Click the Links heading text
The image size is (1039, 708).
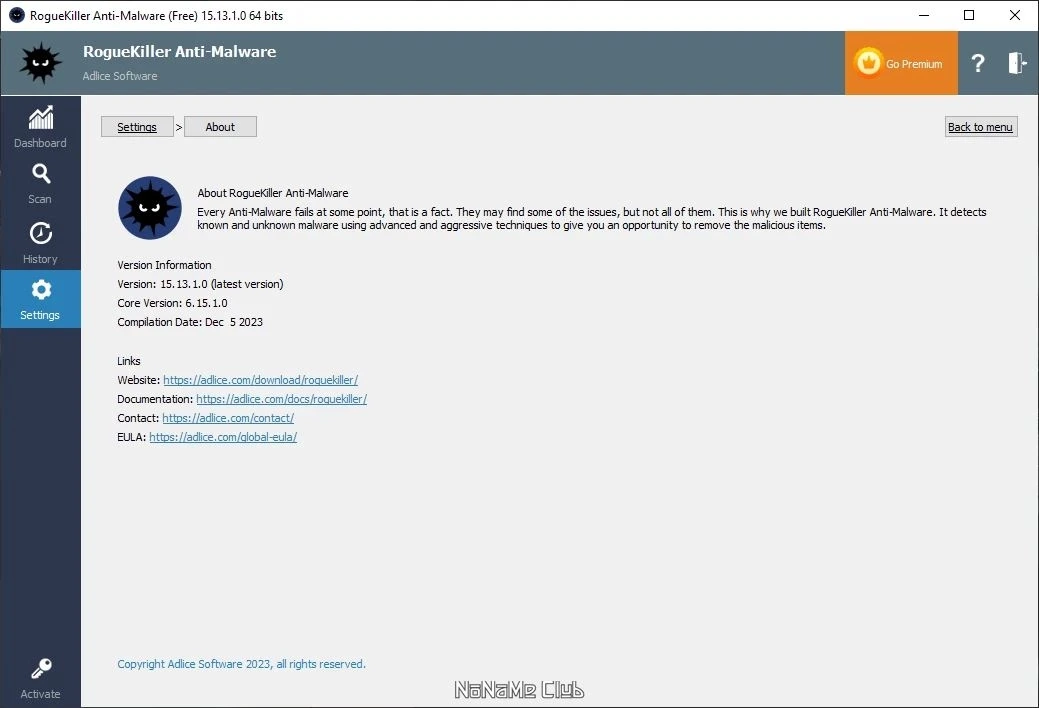[x=129, y=361]
